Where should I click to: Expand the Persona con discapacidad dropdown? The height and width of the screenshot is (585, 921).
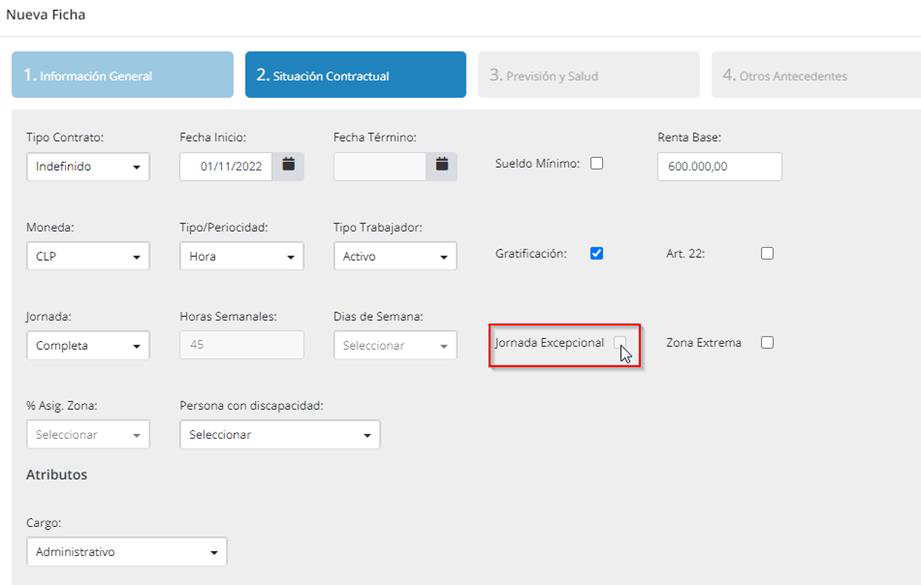[279, 435]
